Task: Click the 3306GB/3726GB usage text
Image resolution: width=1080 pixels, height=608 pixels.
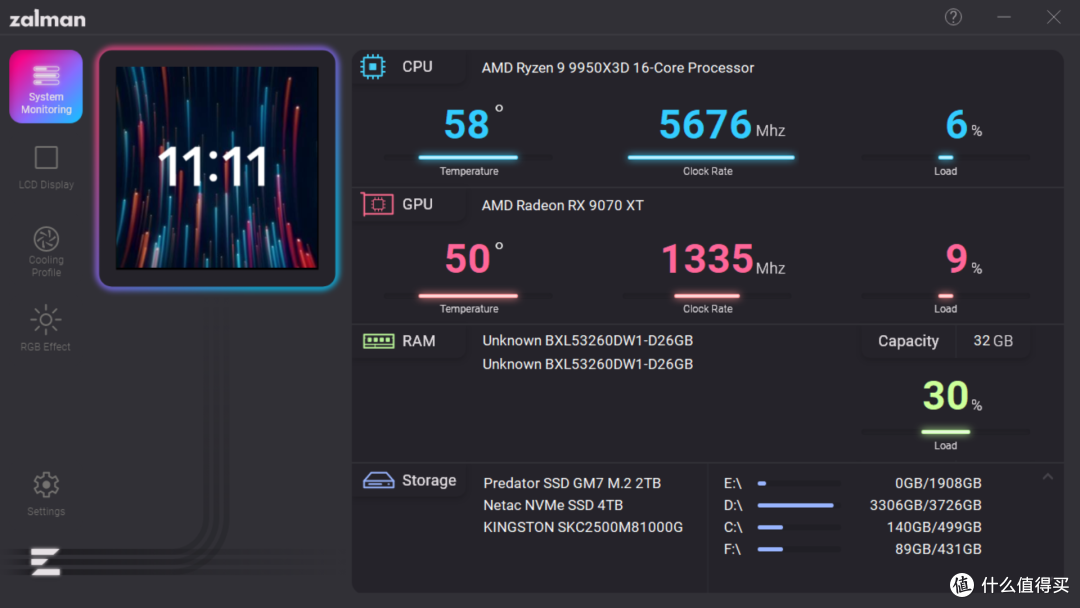Action: point(926,505)
